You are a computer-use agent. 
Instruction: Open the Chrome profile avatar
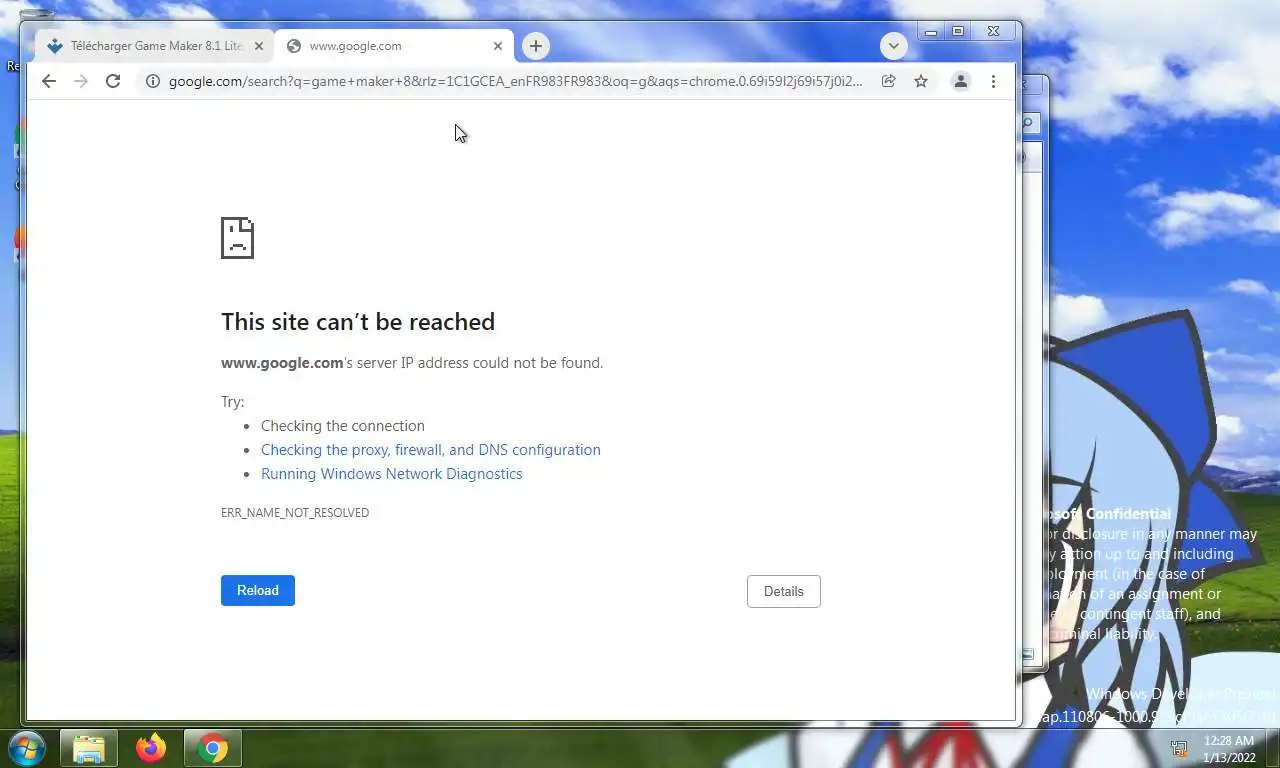(961, 81)
